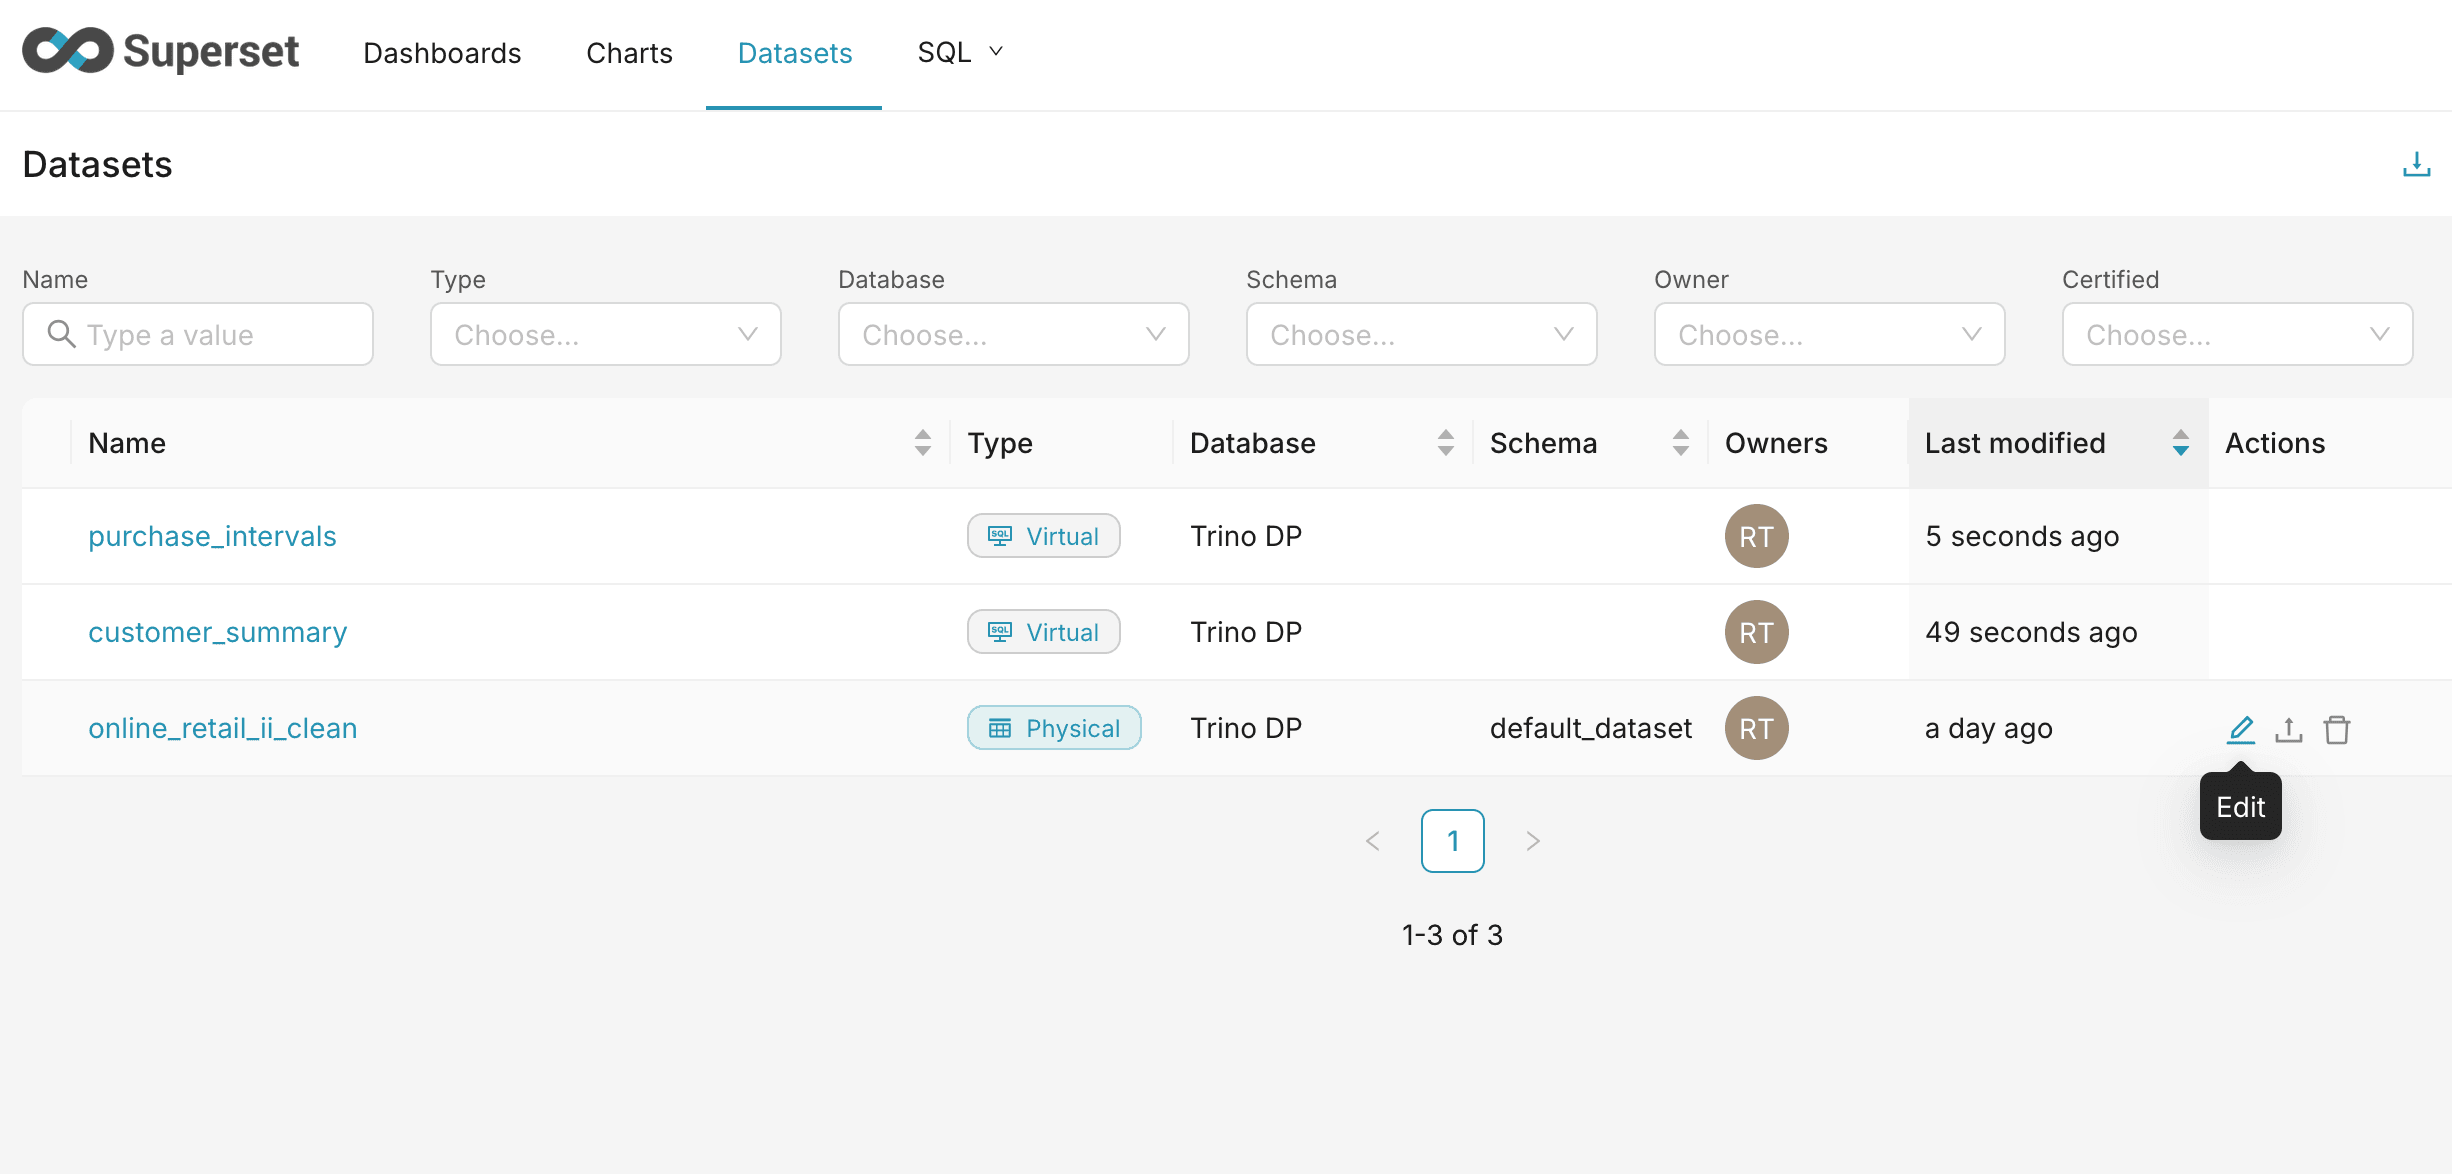Click the '1-3 of 3' count text
2452x1174 pixels.
click(1452, 935)
